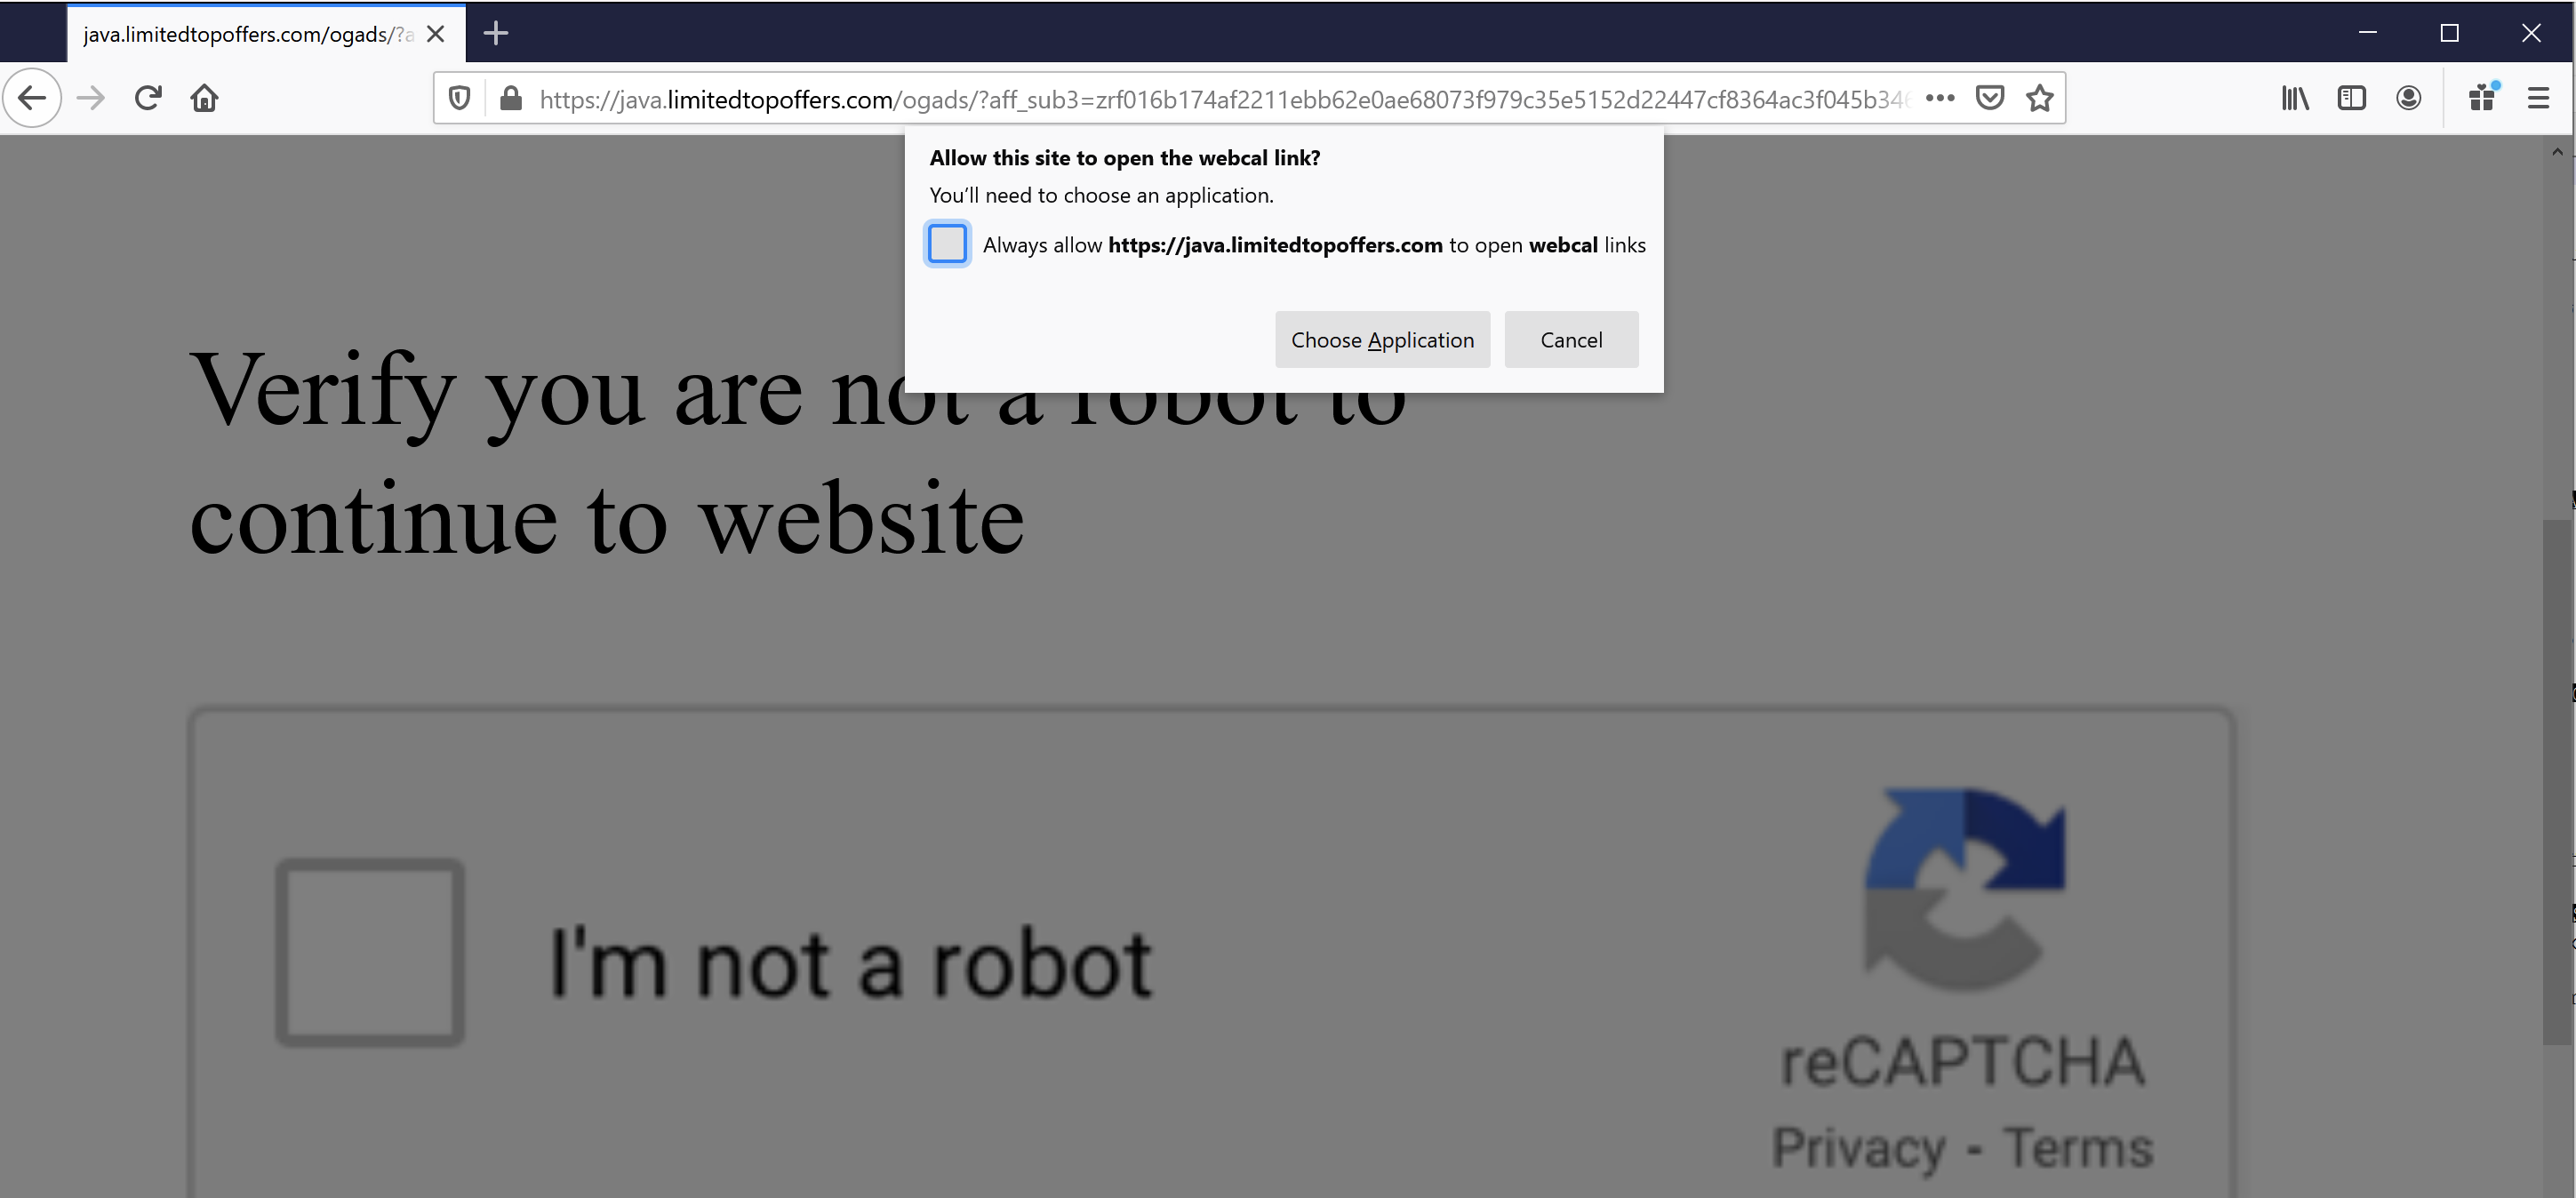This screenshot has width=2576, height=1198.
Task: Click the 'Choose Application' button
Action: tap(1380, 339)
